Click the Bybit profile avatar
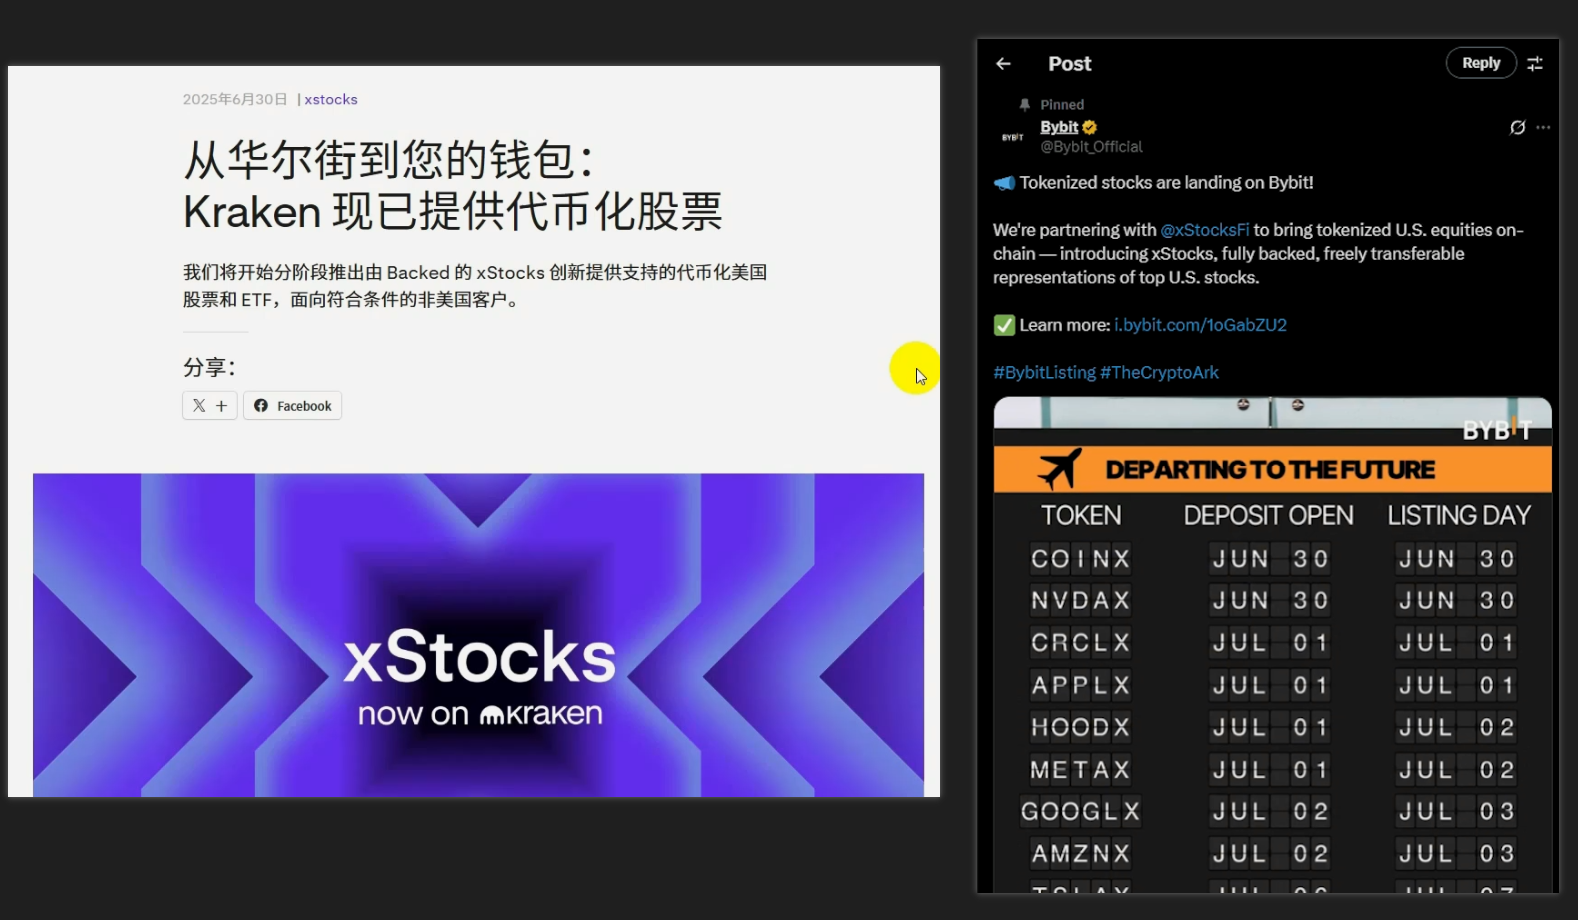This screenshot has width=1578, height=920. tap(1012, 137)
